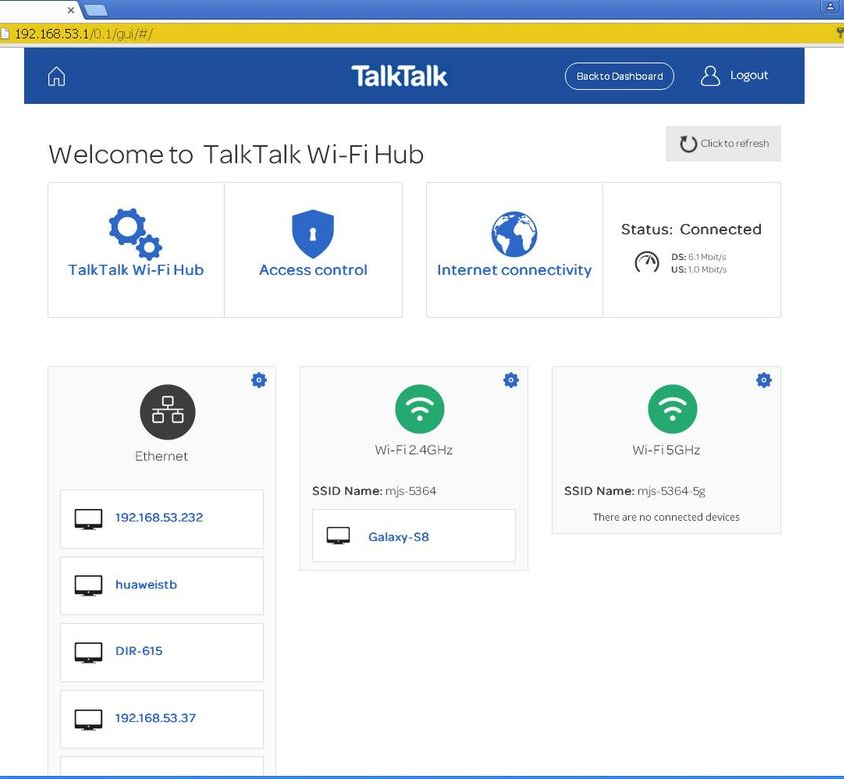Open Ethernet settings gear icon
This screenshot has width=844, height=779.
coord(259,380)
